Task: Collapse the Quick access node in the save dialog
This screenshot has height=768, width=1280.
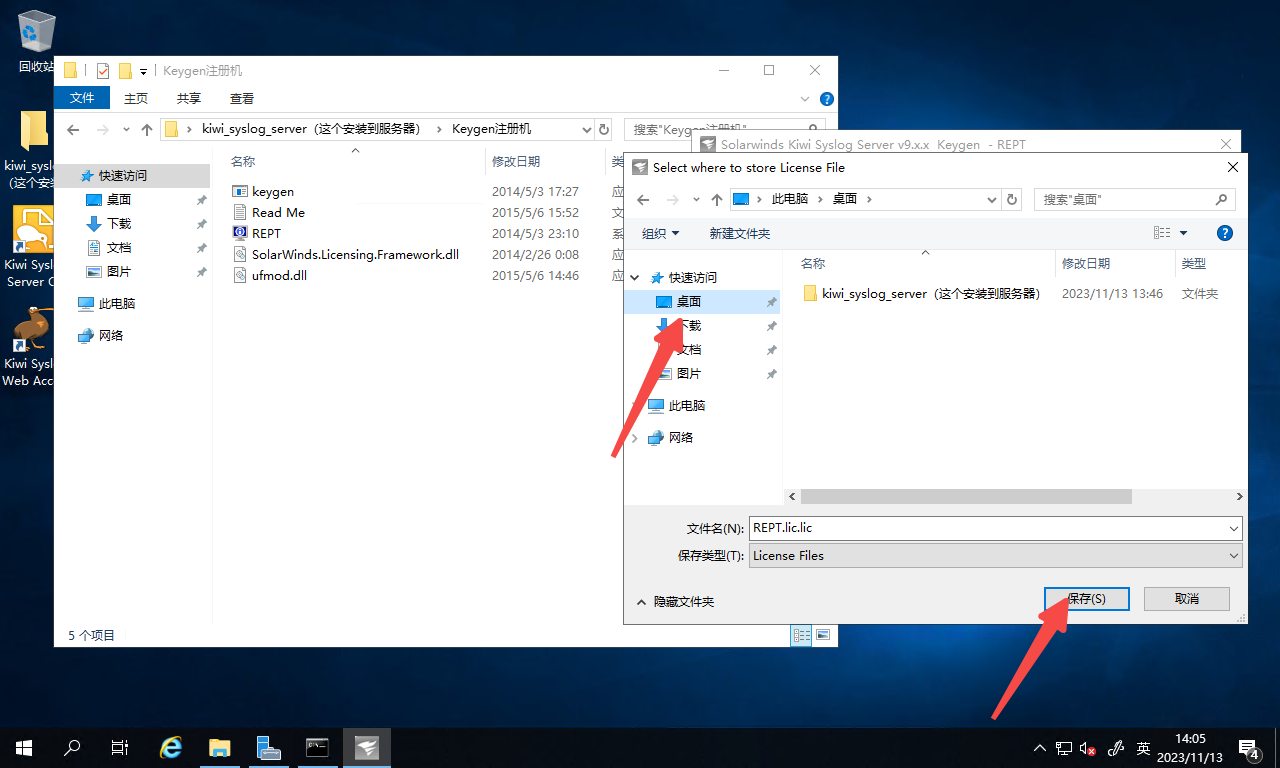Action: [x=636, y=277]
